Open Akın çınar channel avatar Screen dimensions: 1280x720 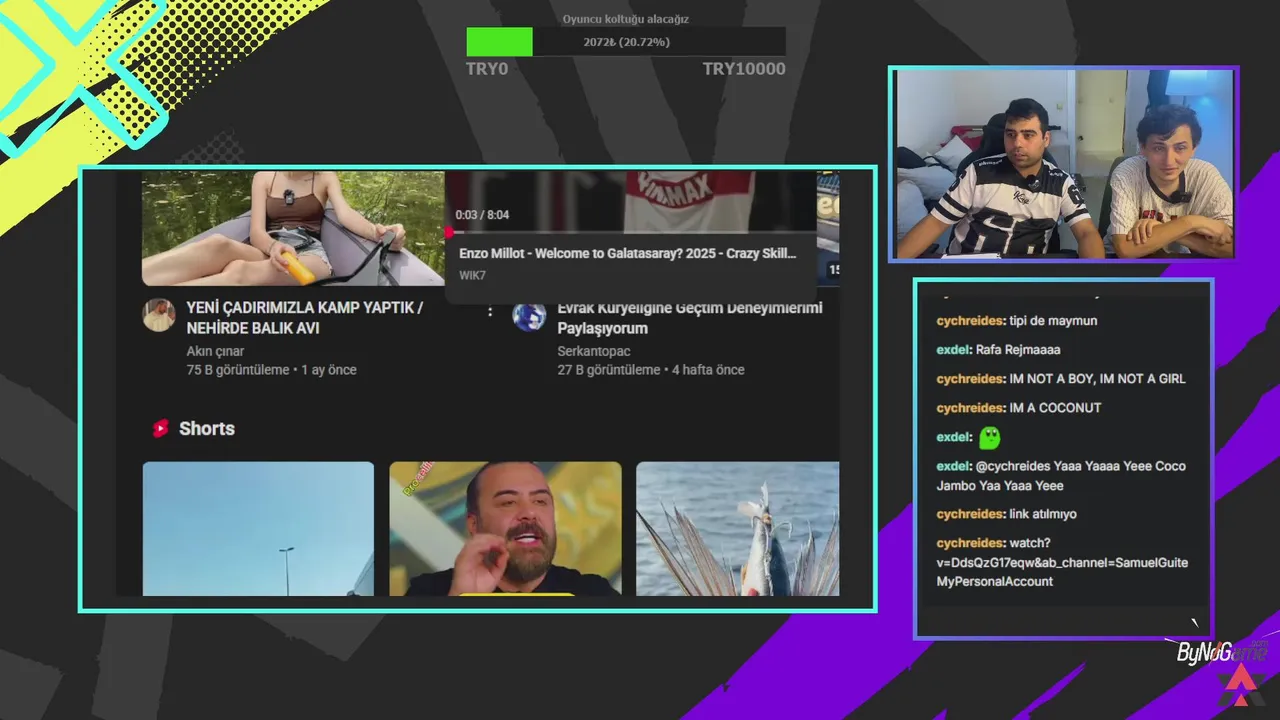[159, 315]
